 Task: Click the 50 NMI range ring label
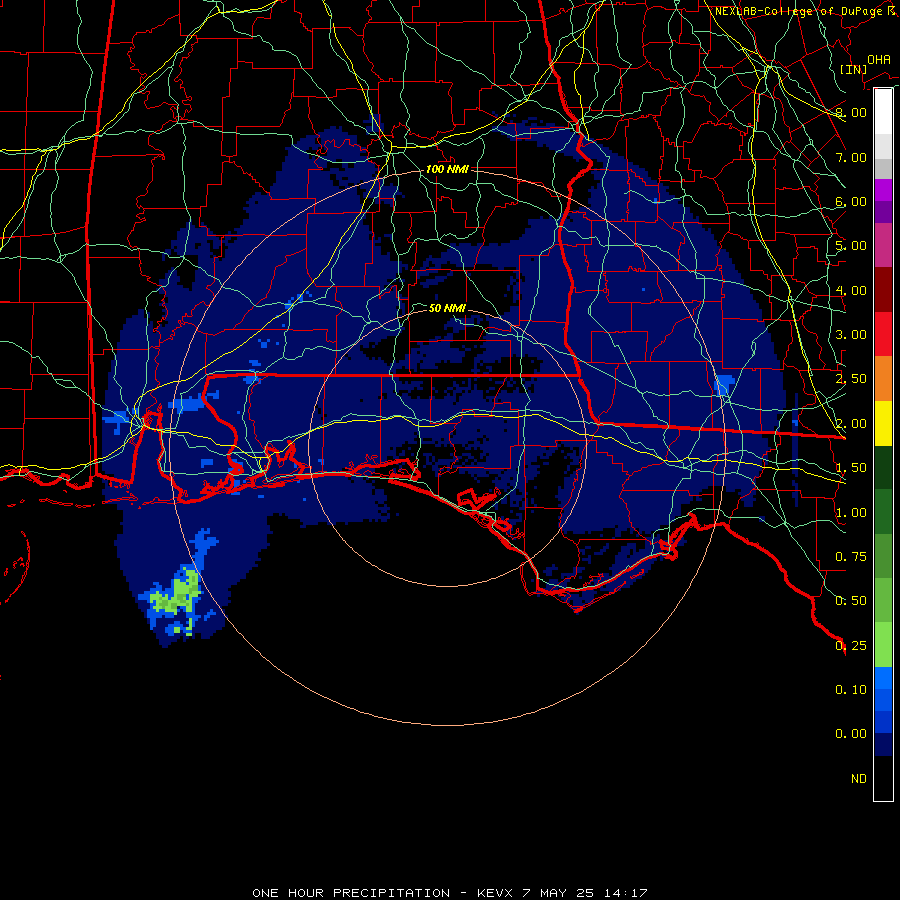(x=447, y=308)
